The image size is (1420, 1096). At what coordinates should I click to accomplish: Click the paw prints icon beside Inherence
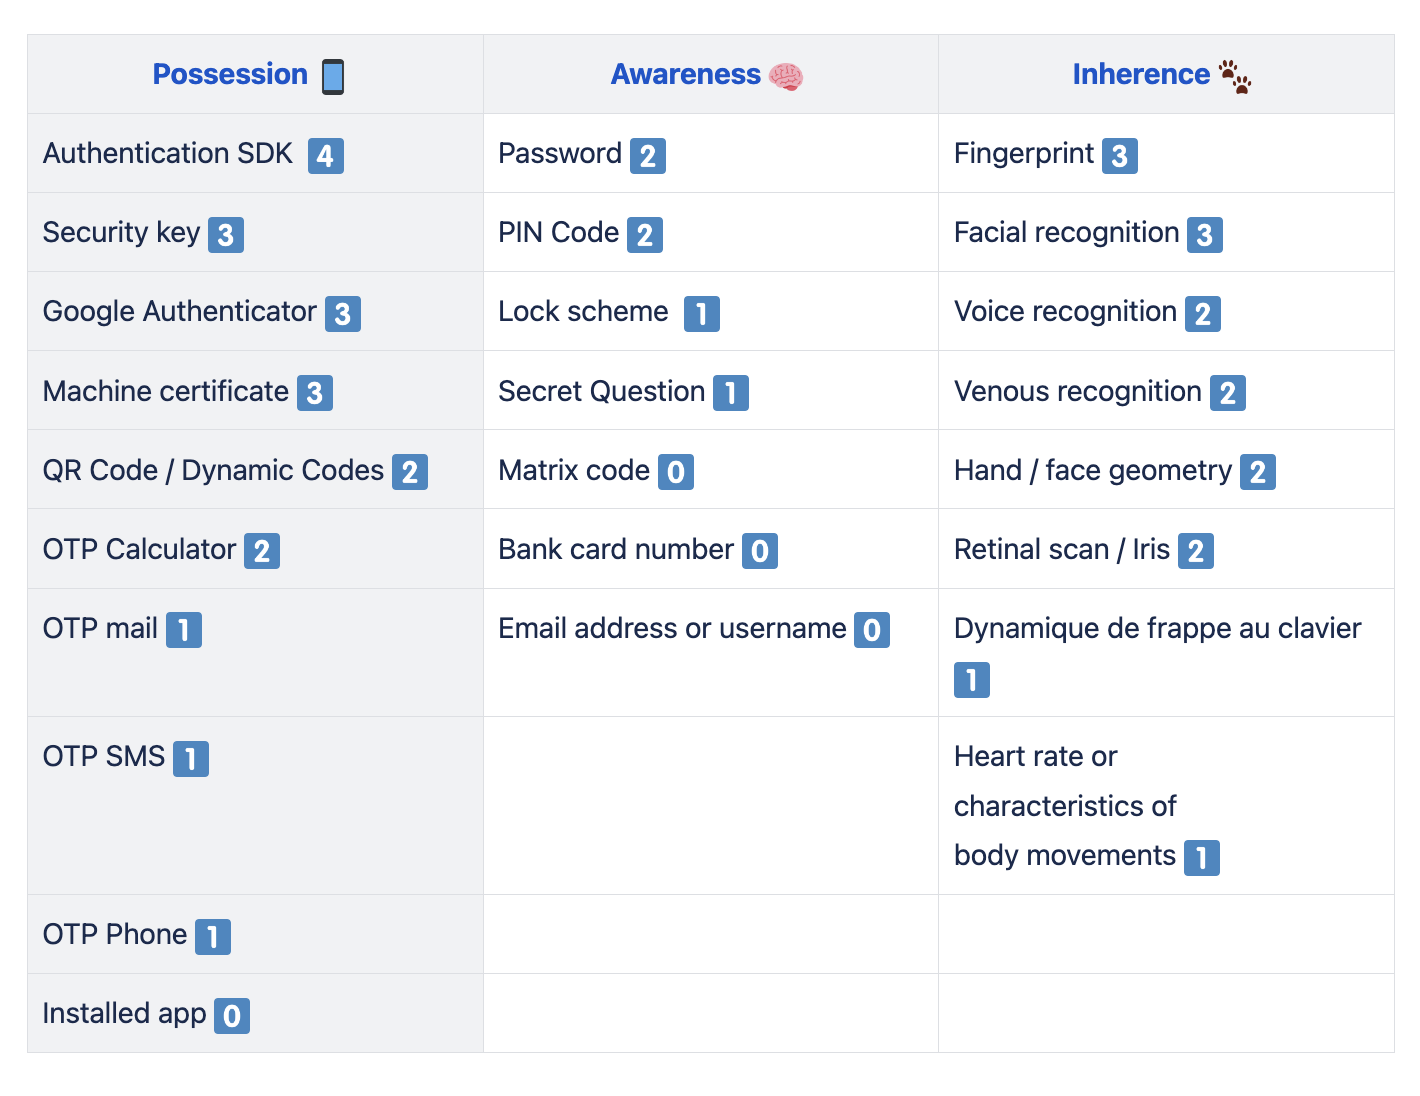pos(1235,76)
